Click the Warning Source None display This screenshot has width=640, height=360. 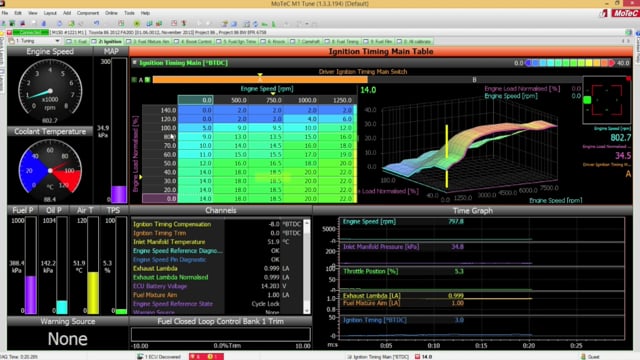(67, 339)
